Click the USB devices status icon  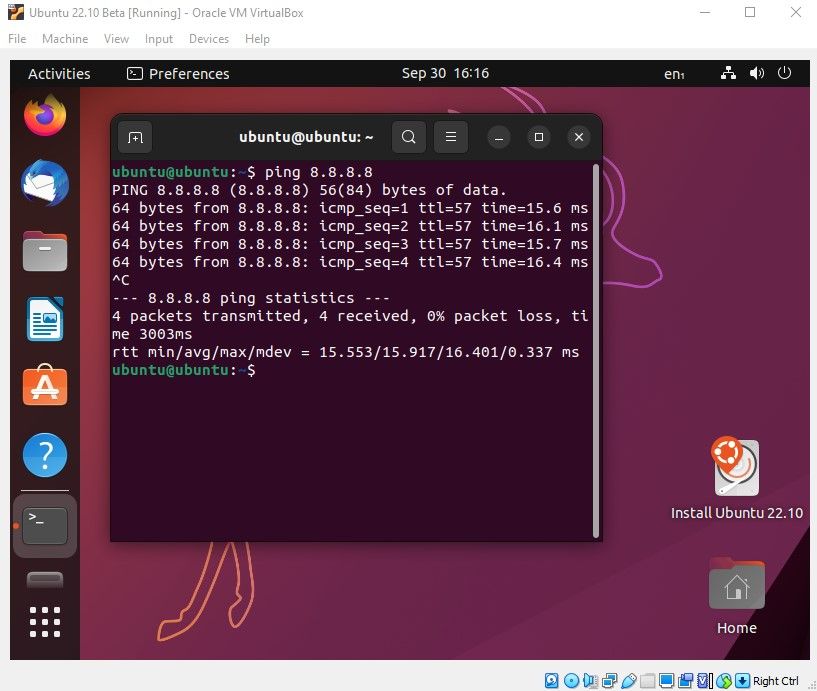pos(627,681)
